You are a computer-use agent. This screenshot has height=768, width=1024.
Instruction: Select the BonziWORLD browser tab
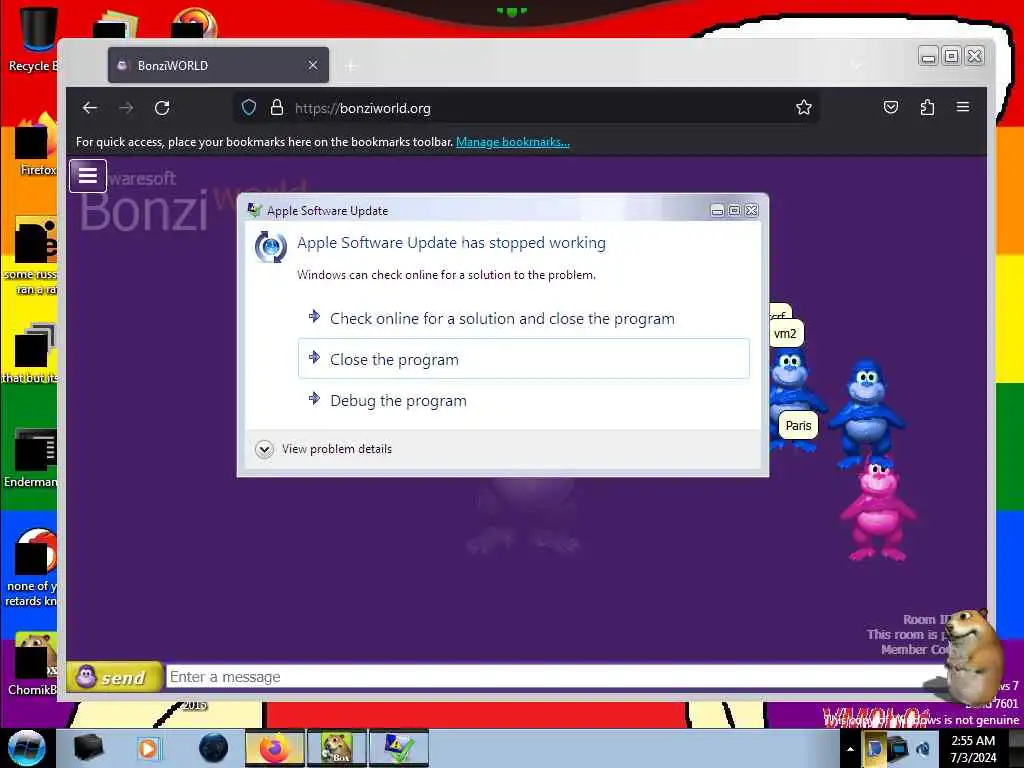pyautogui.click(x=218, y=65)
